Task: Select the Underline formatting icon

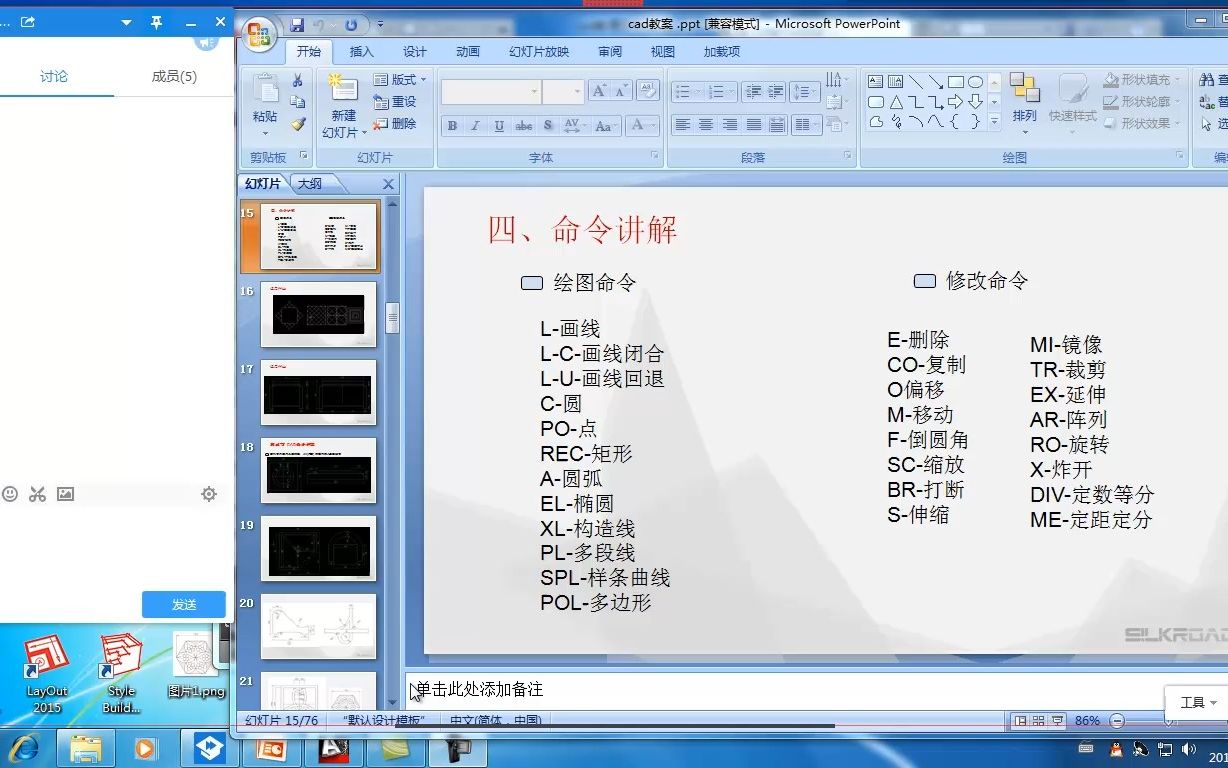Action: coord(498,125)
